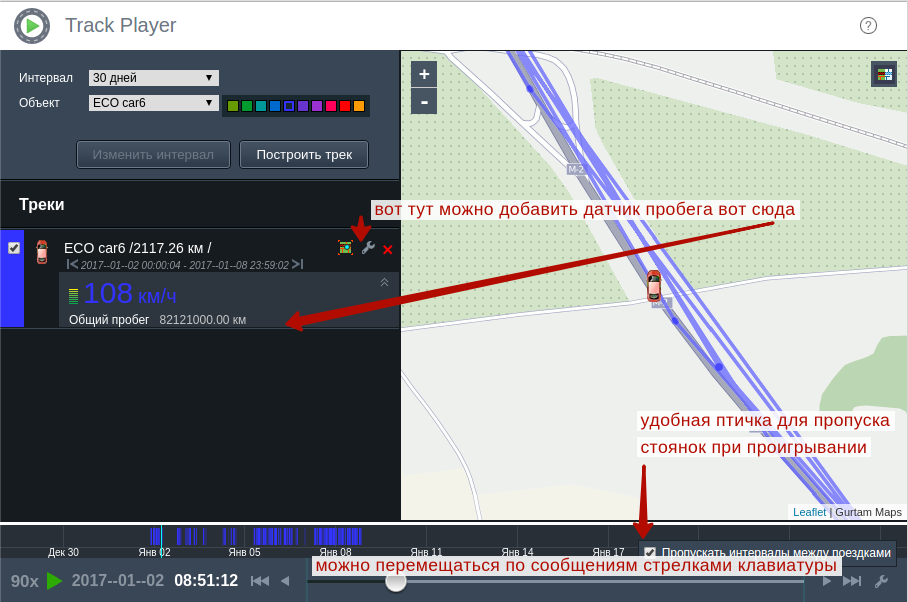908x602 pixels.
Task: Click the red car marker on map
Action: (654, 285)
